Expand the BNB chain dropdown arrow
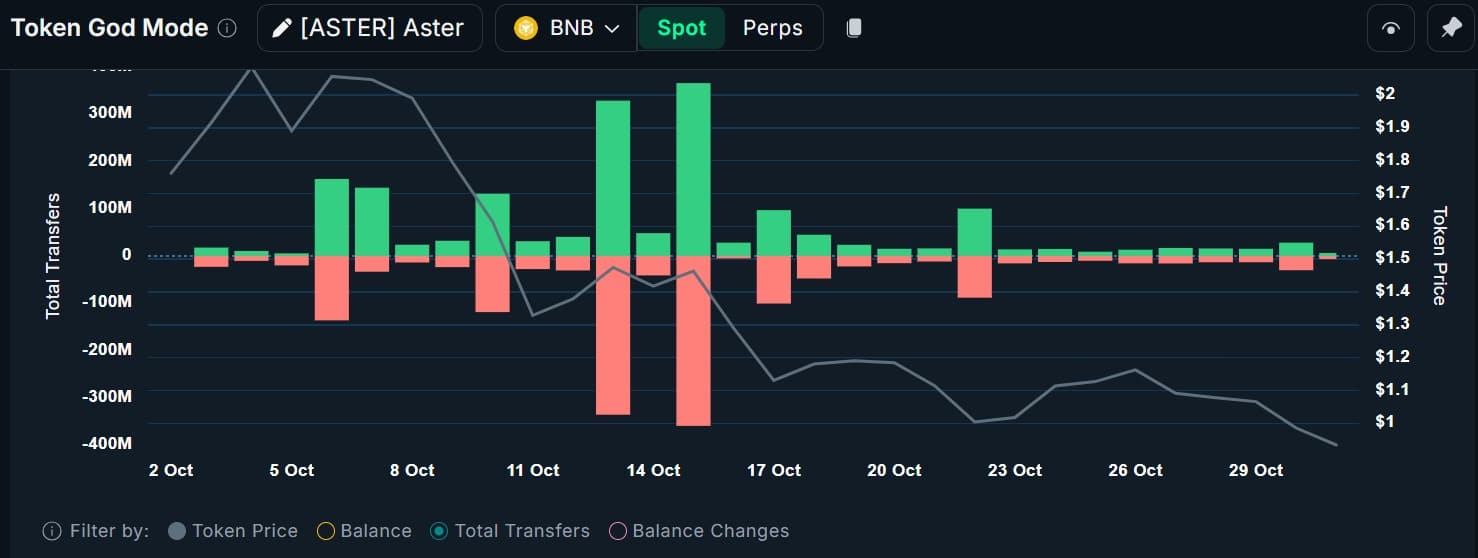Screen dimensions: 1478x558 click(x=612, y=28)
